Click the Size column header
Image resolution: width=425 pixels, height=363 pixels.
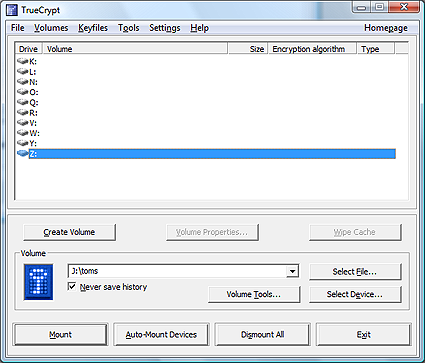point(248,49)
